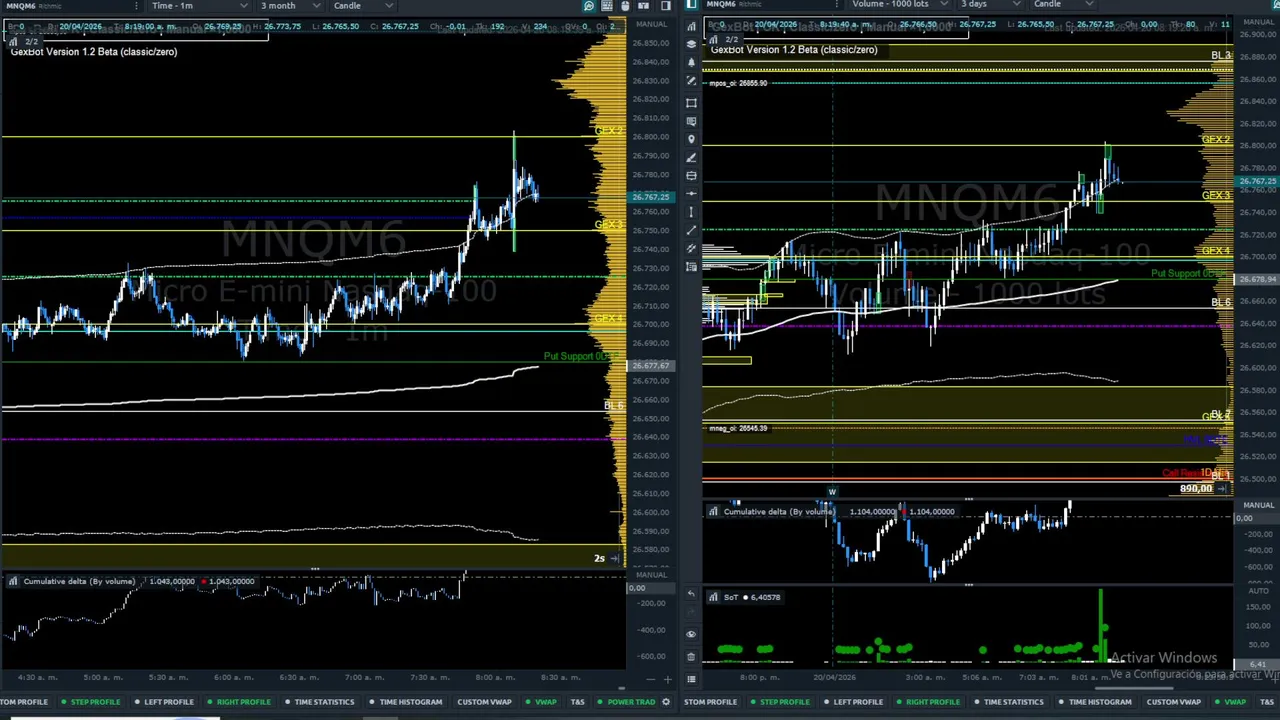This screenshot has height=720, width=1280.
Task: Click the right chart panel icon at the top-left corner
Action: 691,5
